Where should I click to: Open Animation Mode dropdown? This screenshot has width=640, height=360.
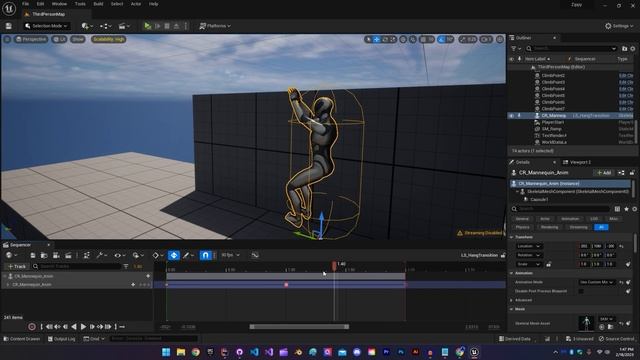click(596, 282)
